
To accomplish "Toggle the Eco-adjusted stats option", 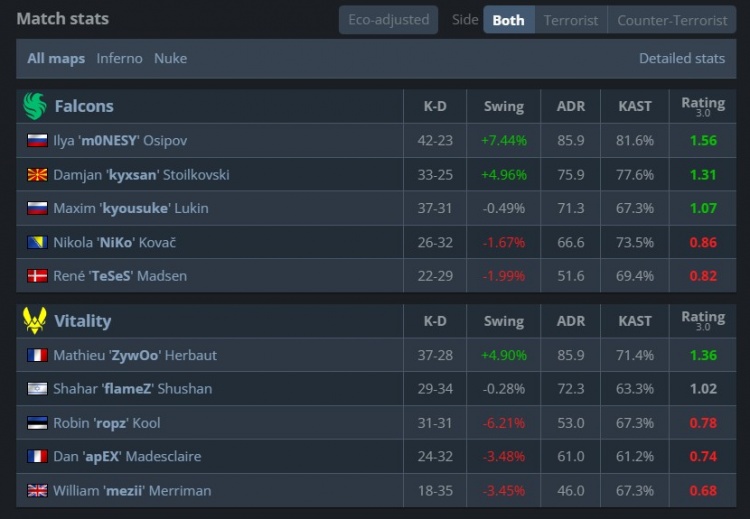I will 388,20.
